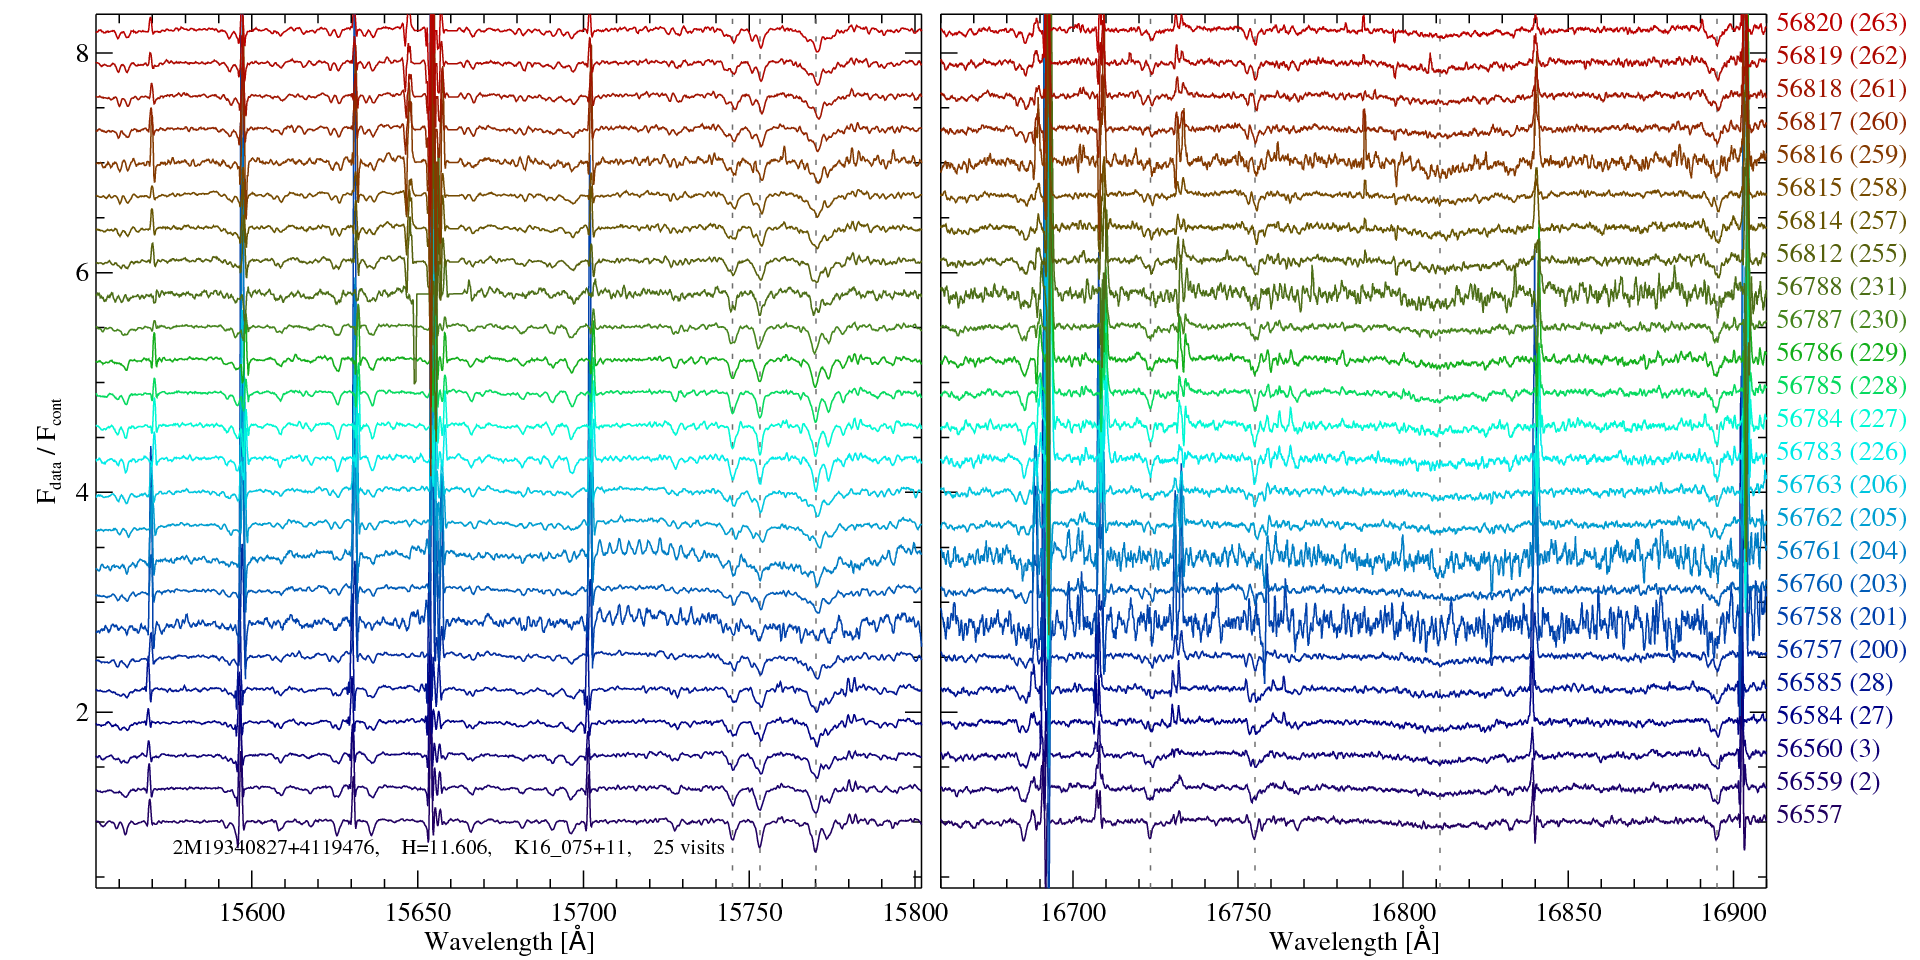The image size is (1920, 960).
Task: Click the y-axis tick label 6
Action: pyautogui.click(x=82, y=273)
